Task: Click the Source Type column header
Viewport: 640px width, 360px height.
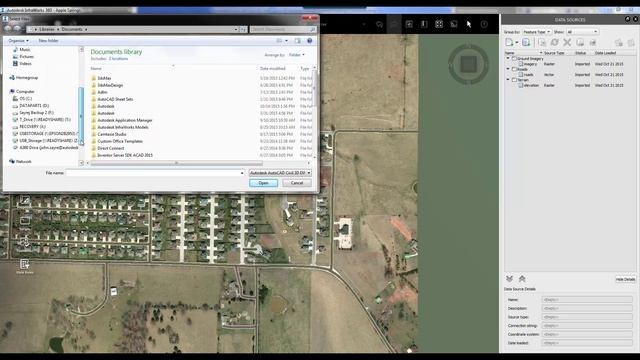Action: pyautogui.click(x=554, y=53)
